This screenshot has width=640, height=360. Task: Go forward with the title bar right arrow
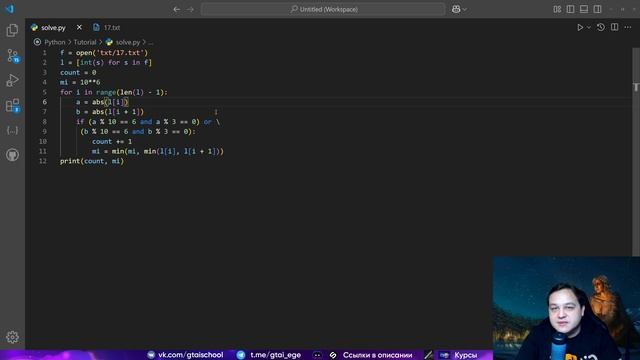point(190,9)
